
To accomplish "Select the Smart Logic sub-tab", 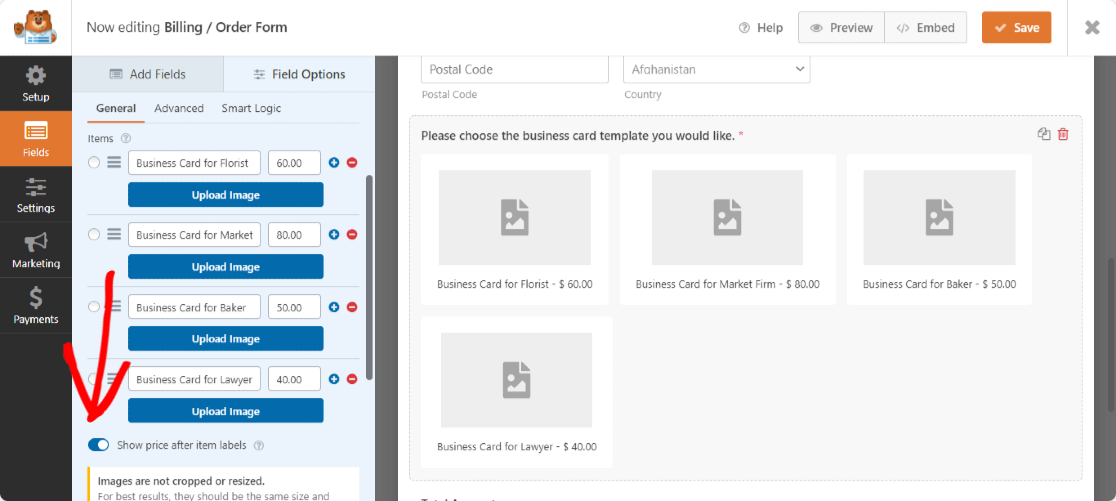I will [x=251, y=108].
